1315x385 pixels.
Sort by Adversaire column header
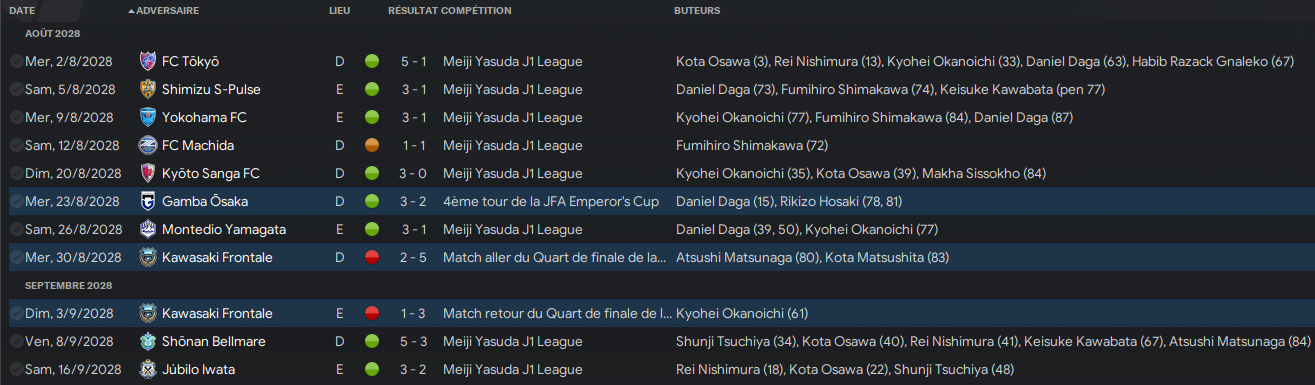tap(168, 10)
